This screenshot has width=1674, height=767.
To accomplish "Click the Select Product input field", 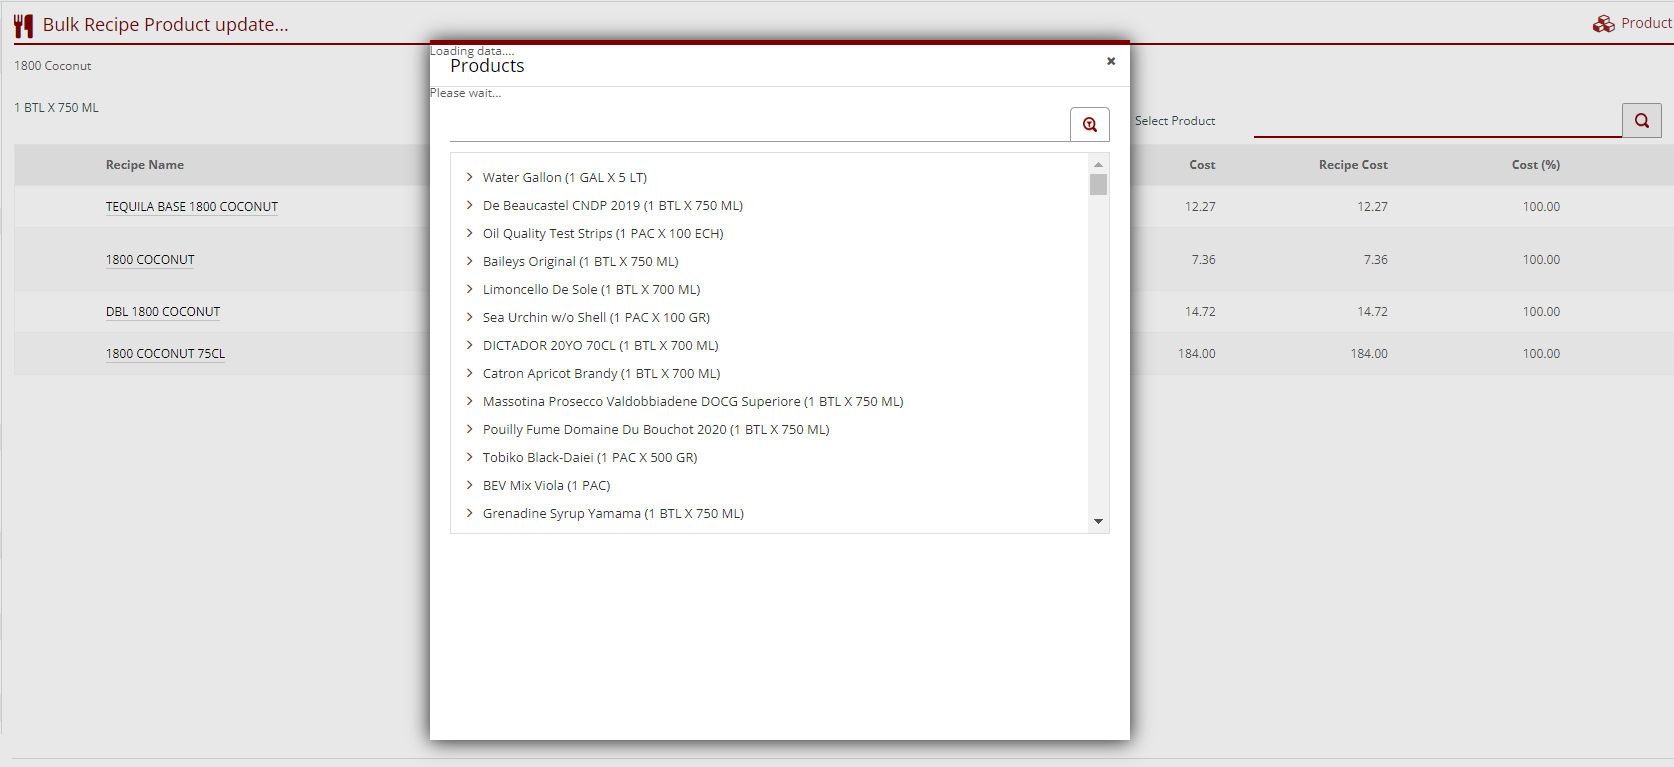I will coord(1437,121).
